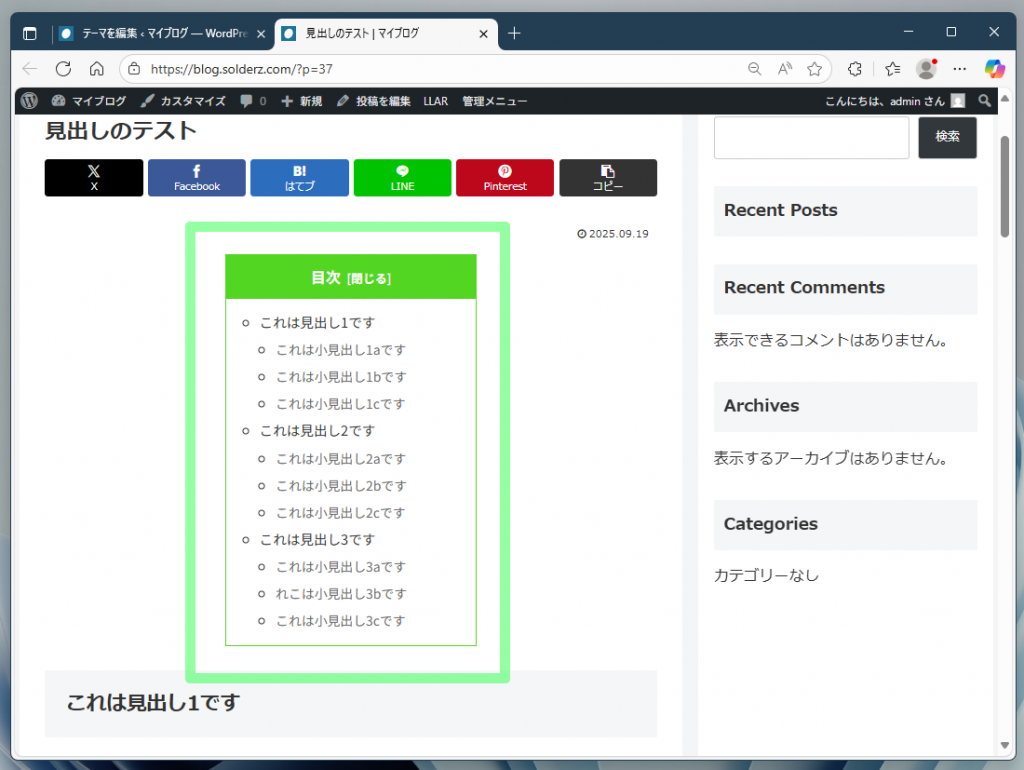The height and width of the screenshot is (770, 1024).
Task: Click the search magnifier icon in the admin bar
Action: pos(985,100)
